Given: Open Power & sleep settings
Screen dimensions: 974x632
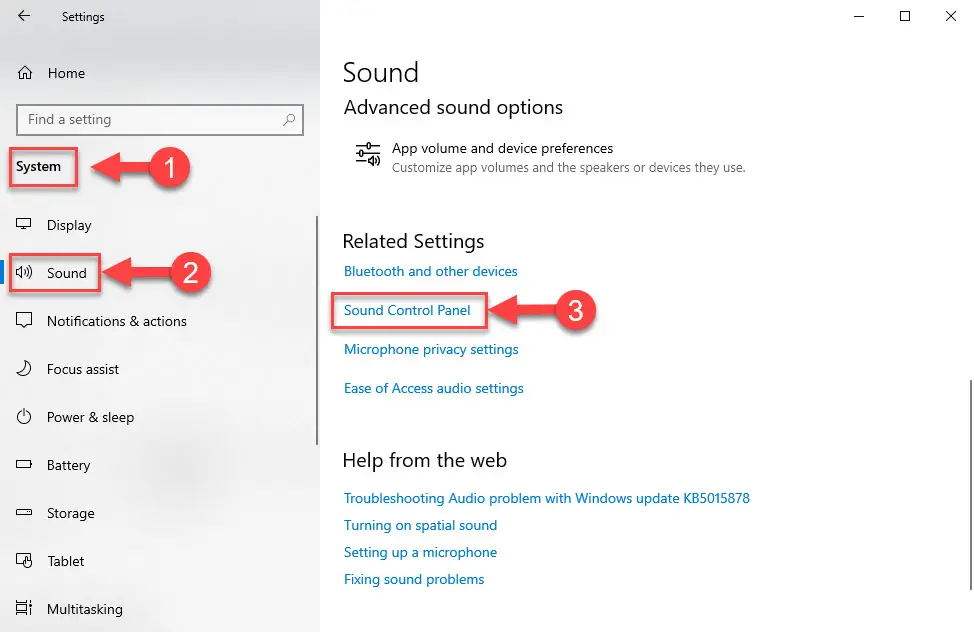Looking at the screenshot, I should coord(90,417).
